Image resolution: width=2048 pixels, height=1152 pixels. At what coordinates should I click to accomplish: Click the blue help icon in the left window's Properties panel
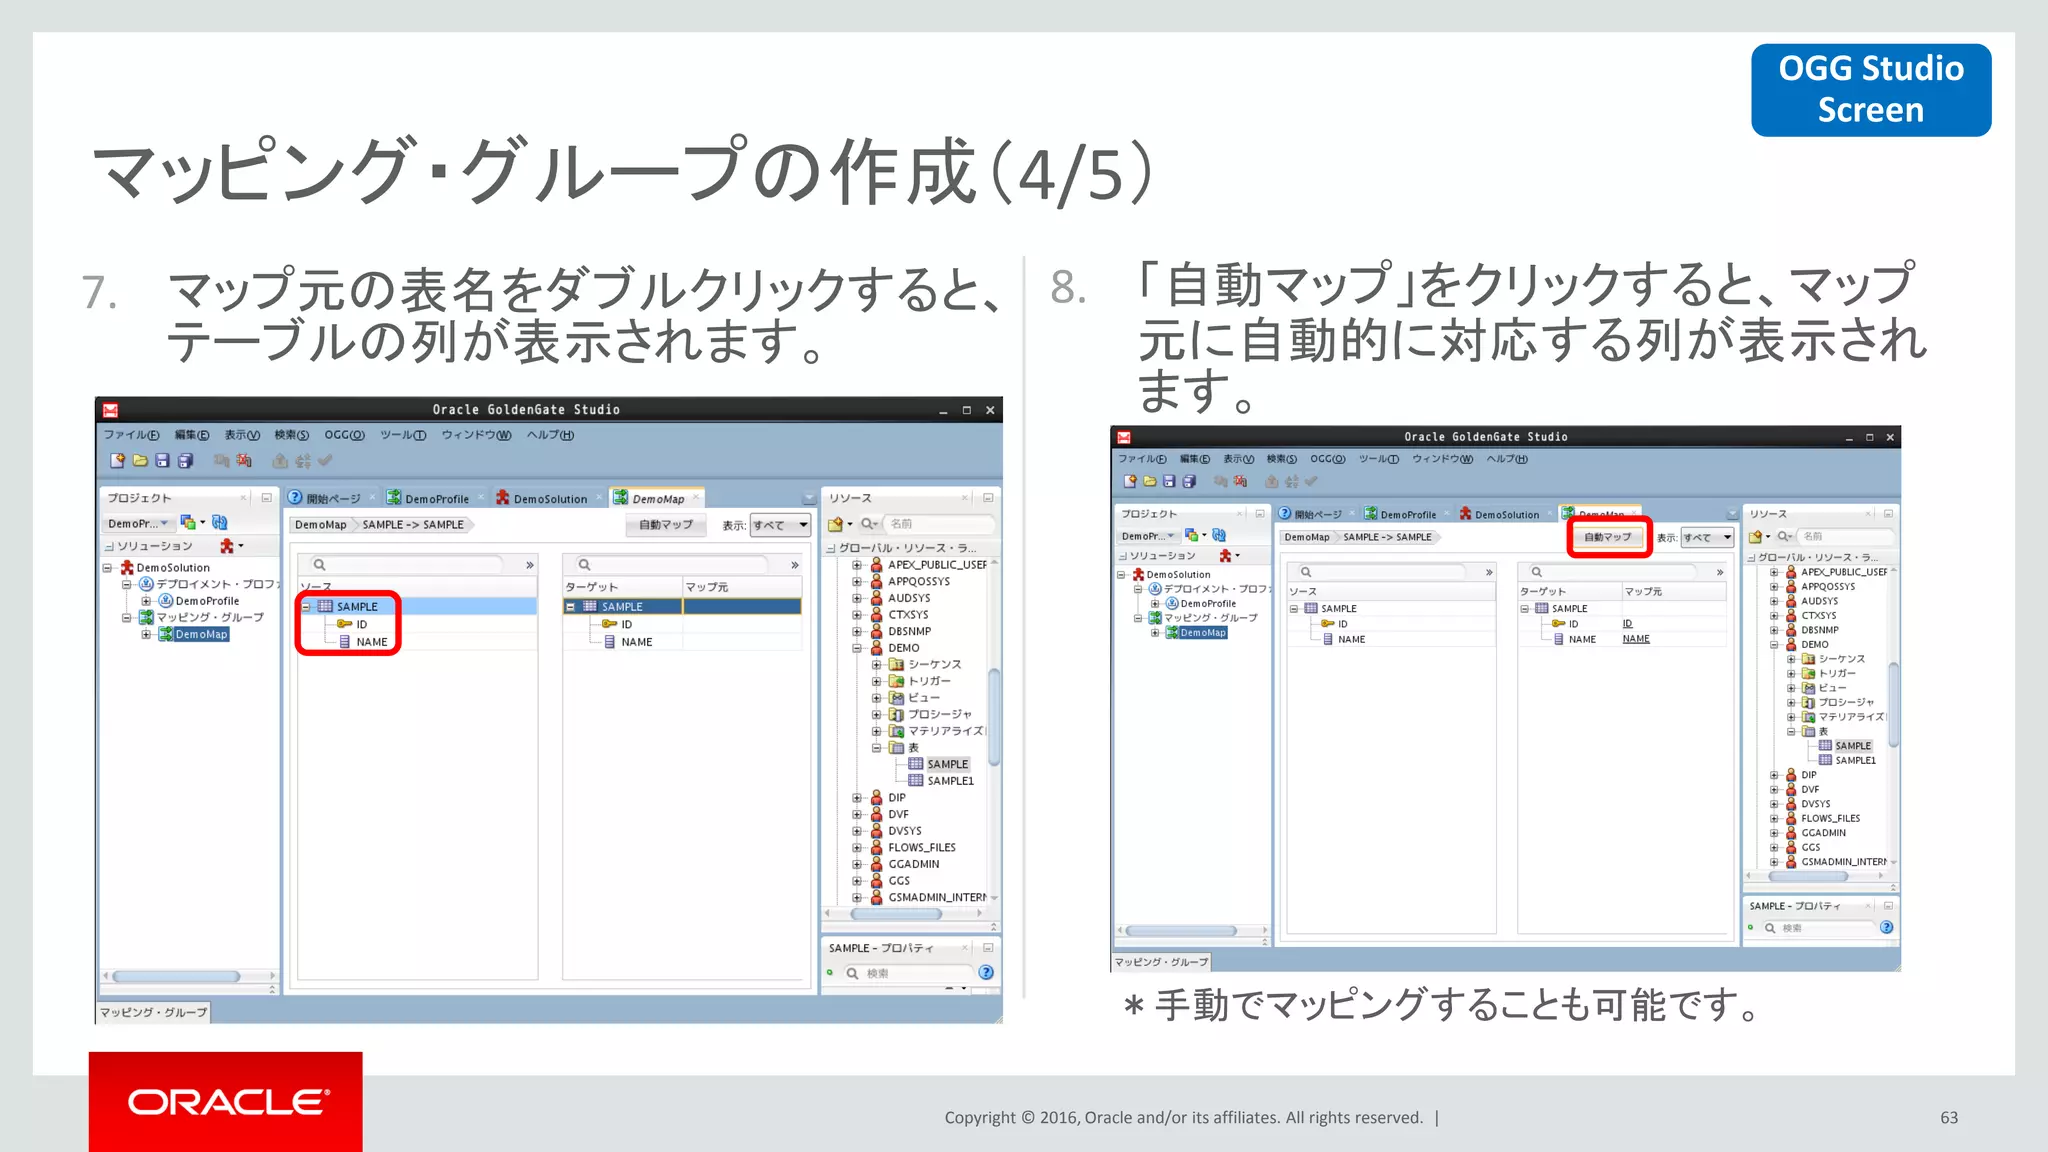986,972
